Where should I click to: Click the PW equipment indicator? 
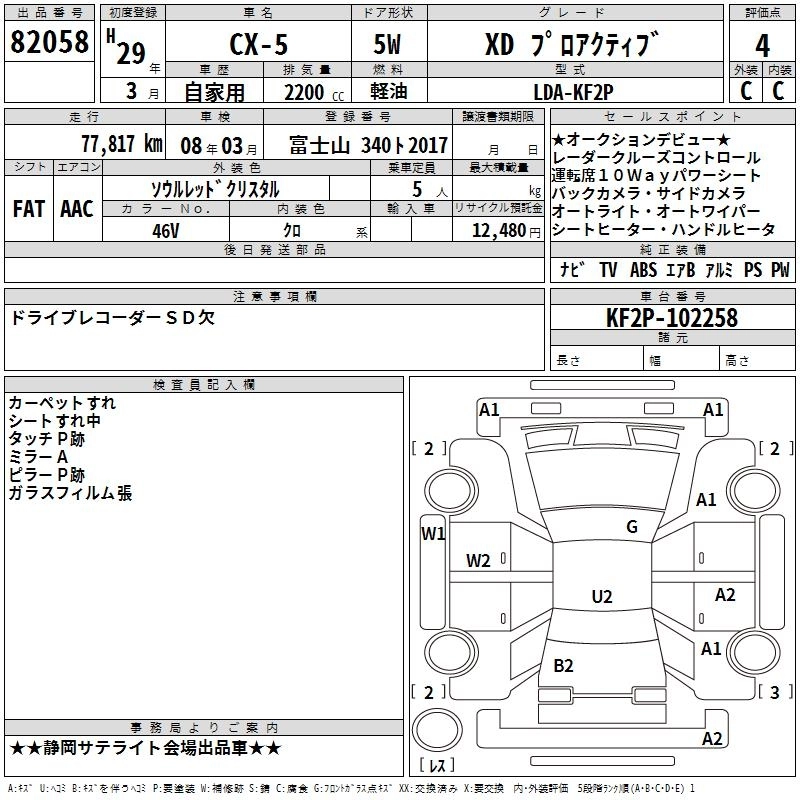(780, 270)
